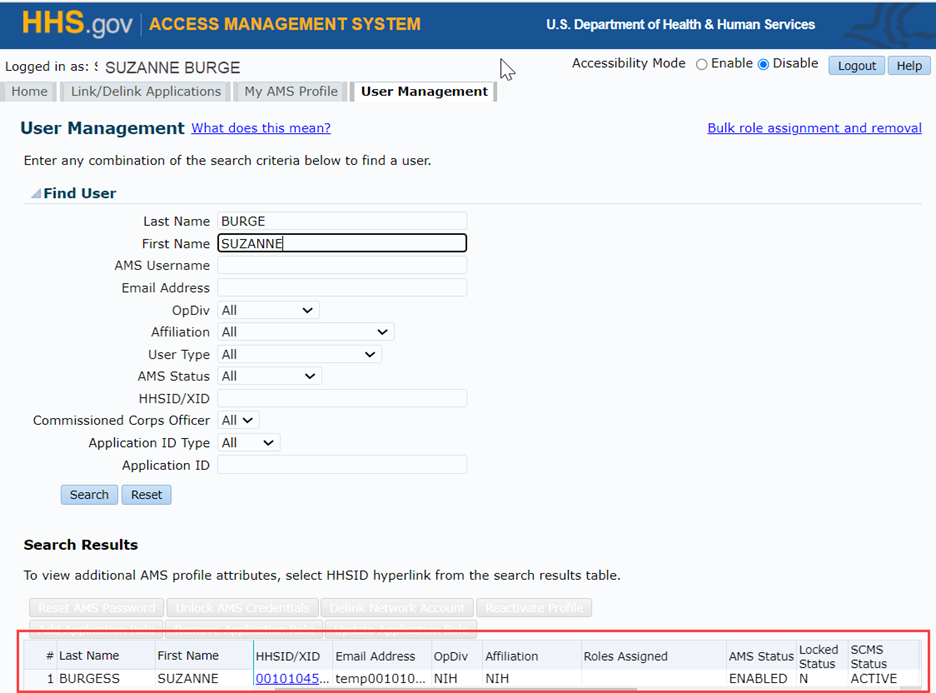Open Bulk role assignment and removal link
This screenshot has width=936, height=693.
pyautogui.click(x=814, y=128)
